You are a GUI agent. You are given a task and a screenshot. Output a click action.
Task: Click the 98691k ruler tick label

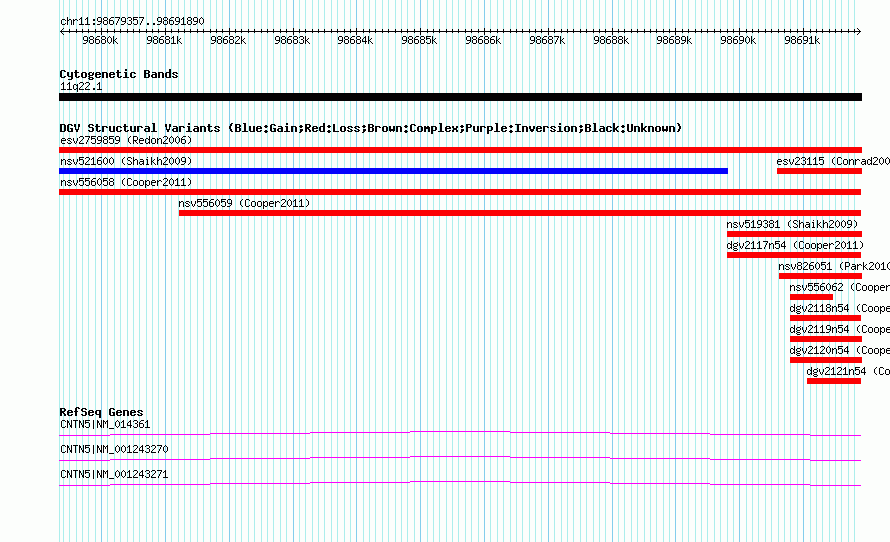(x=802, y=40)
